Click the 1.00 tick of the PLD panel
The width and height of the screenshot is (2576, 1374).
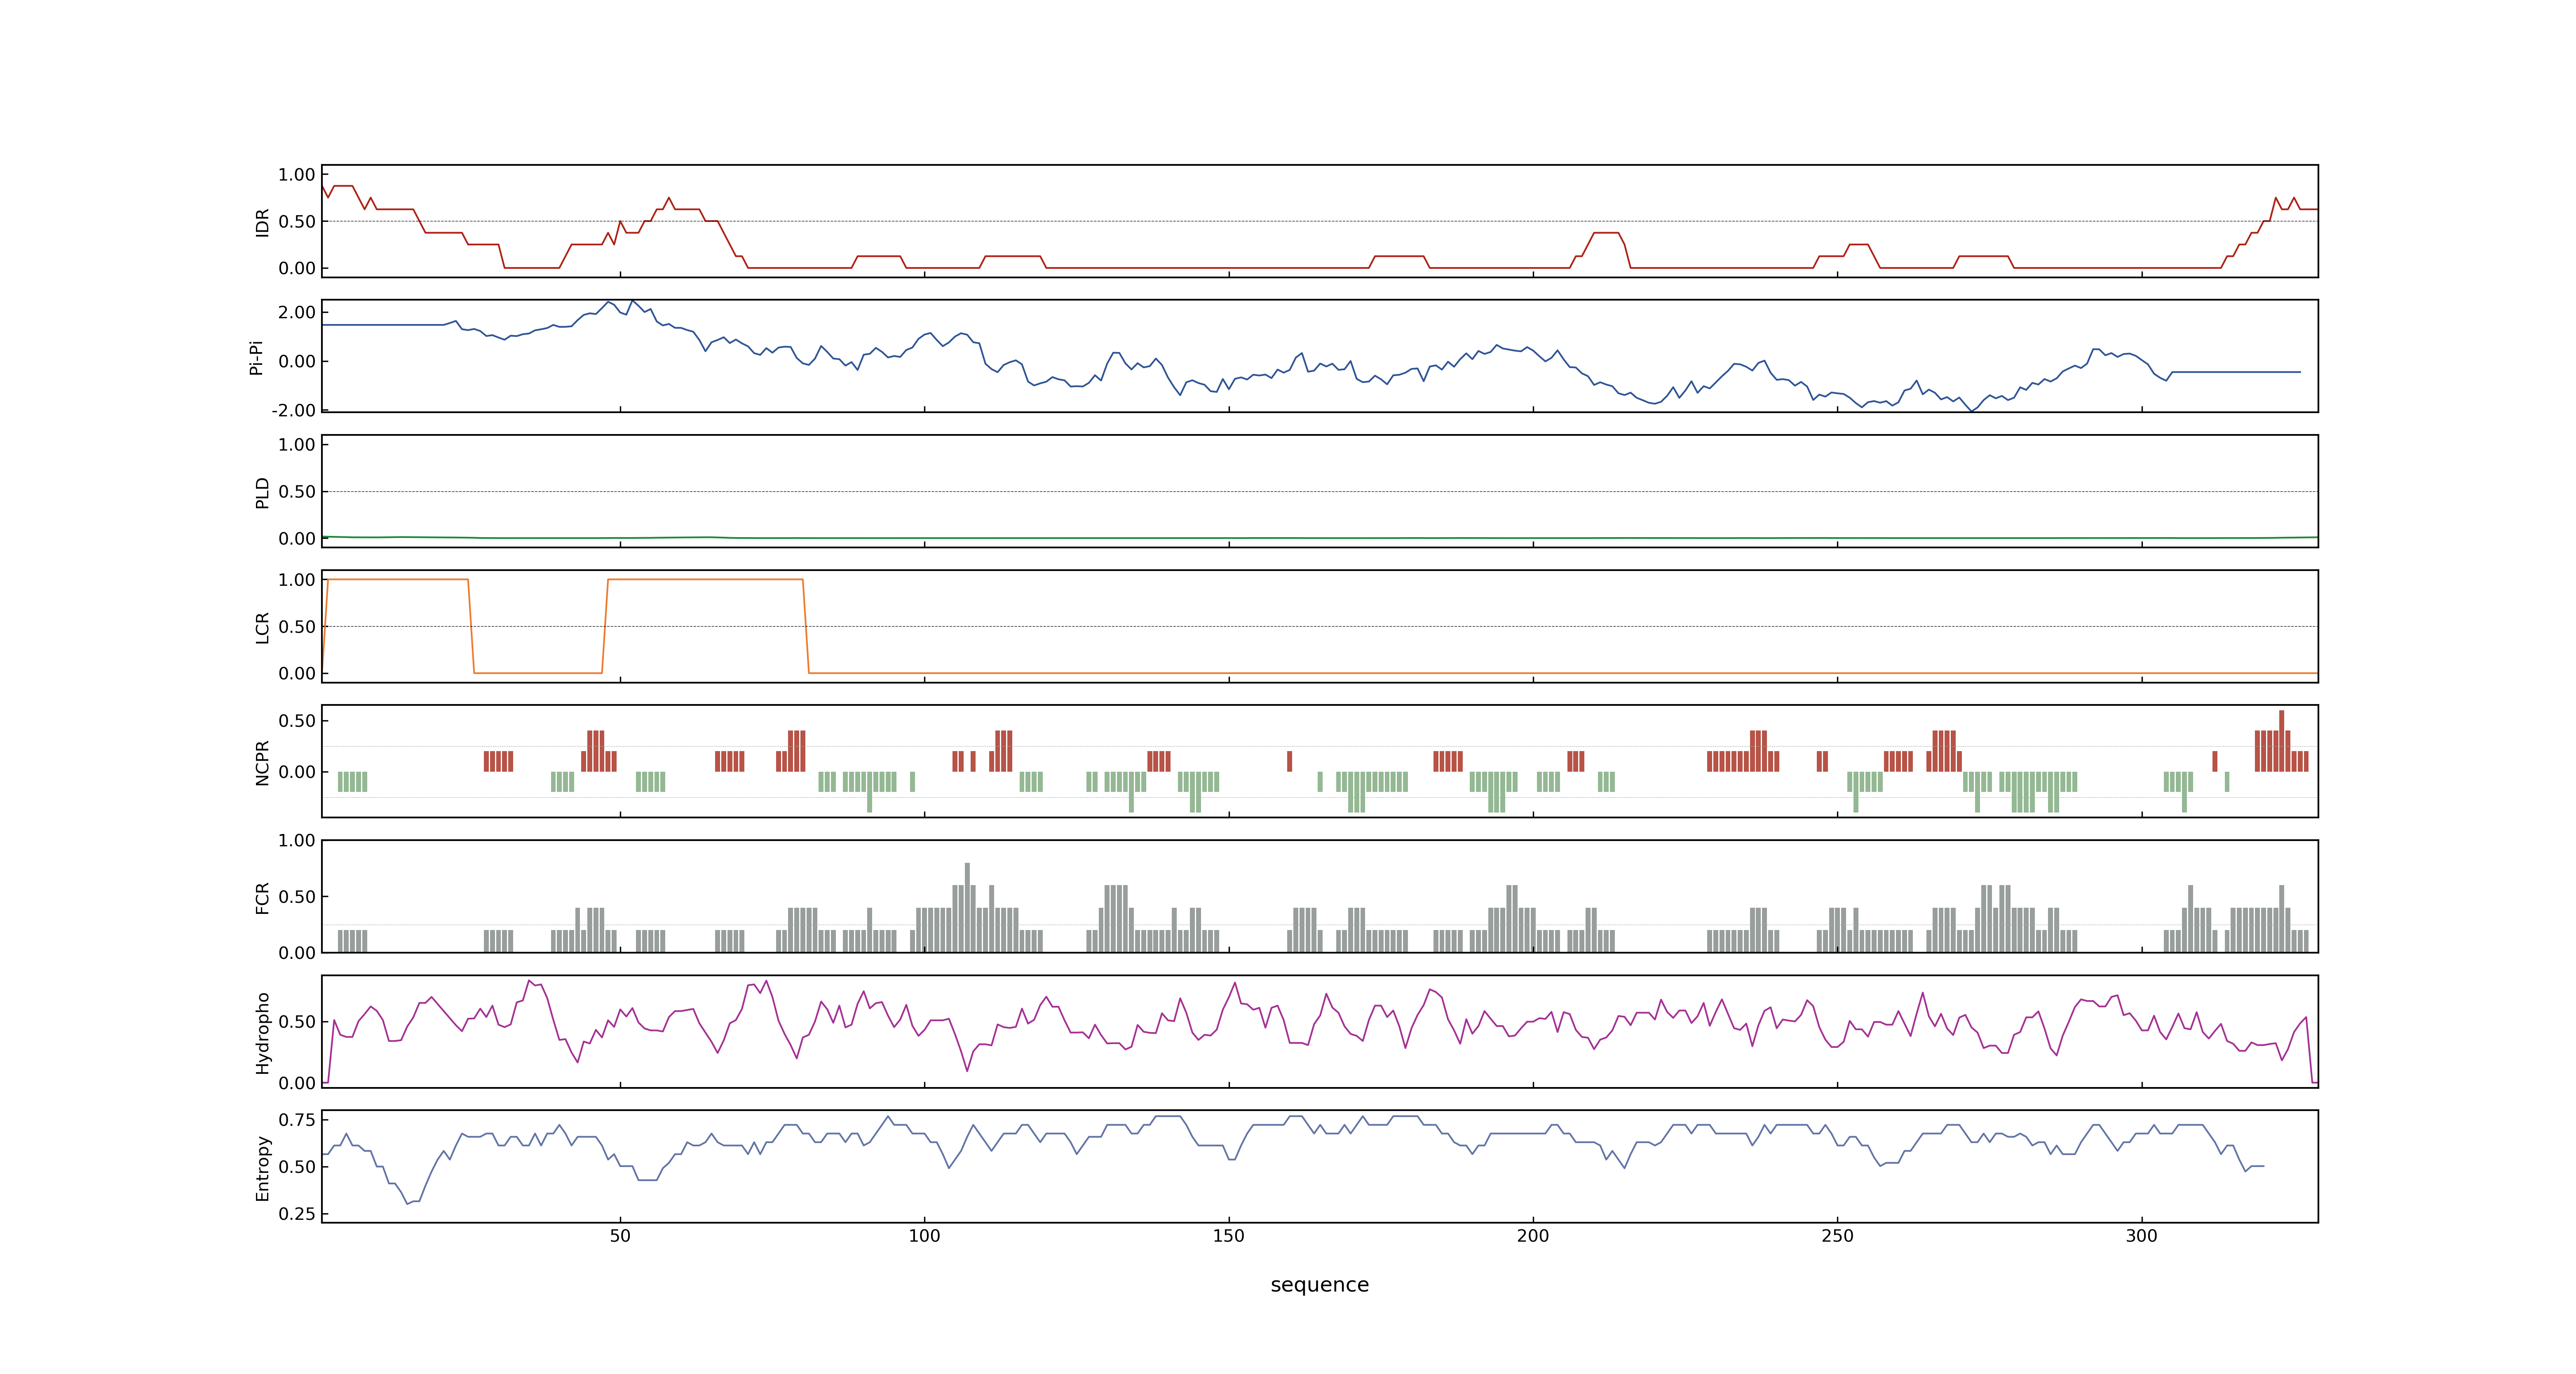point(297,445)
